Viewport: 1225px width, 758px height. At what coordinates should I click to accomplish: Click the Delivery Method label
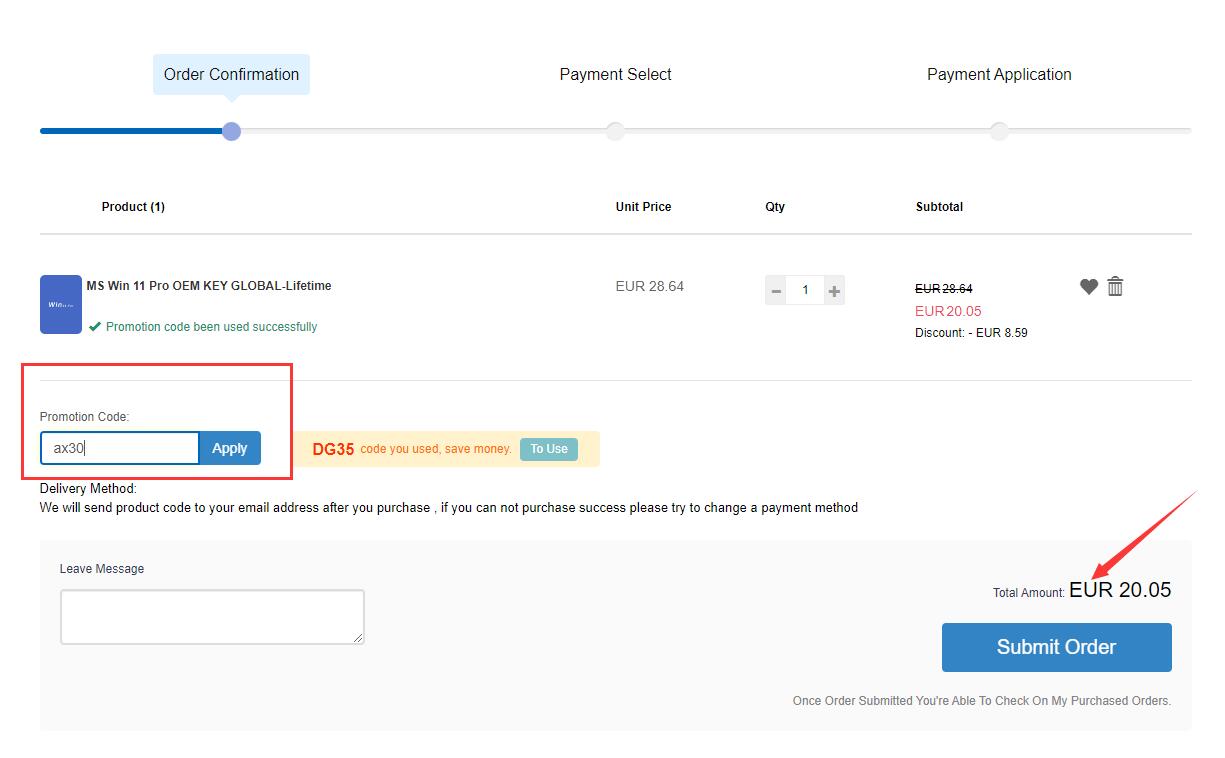(88, 489)
